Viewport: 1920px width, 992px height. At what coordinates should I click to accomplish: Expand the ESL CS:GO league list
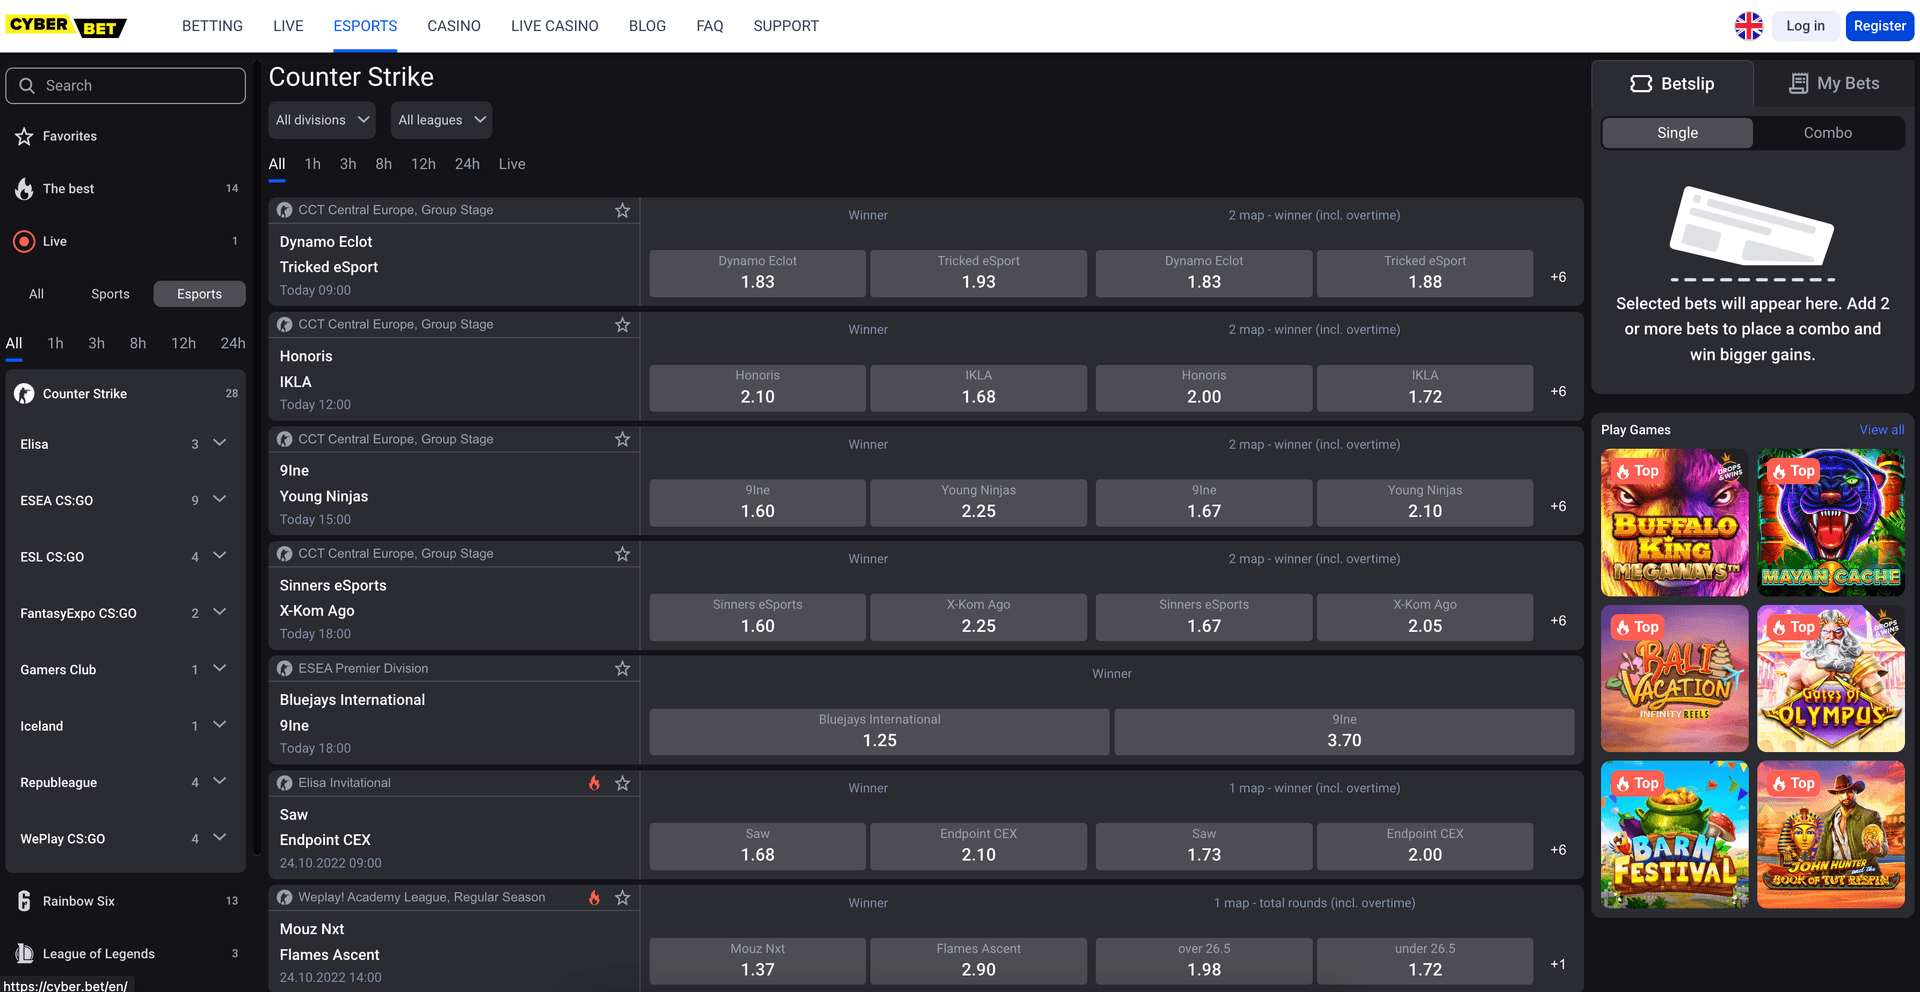point(219,556)
